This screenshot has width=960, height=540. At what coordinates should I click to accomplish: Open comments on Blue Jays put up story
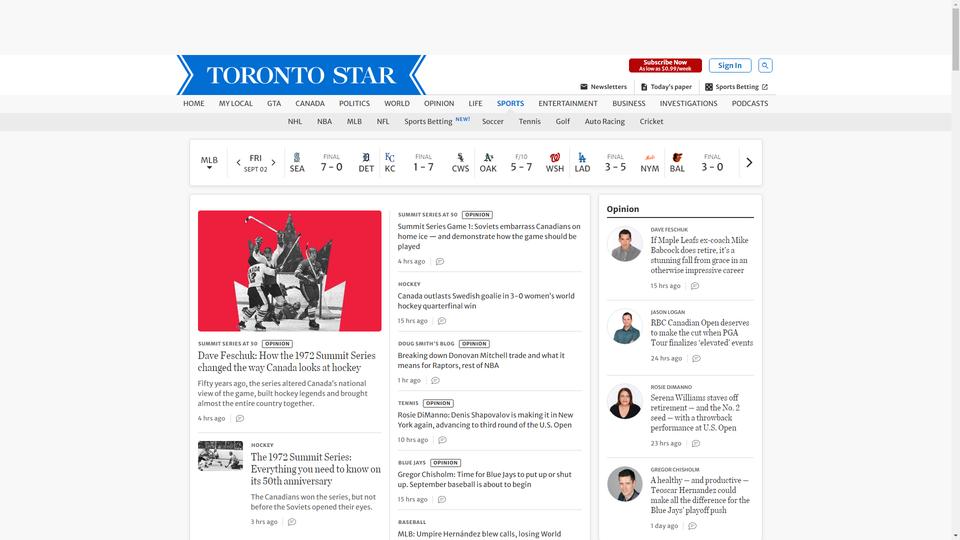[441, 499]
